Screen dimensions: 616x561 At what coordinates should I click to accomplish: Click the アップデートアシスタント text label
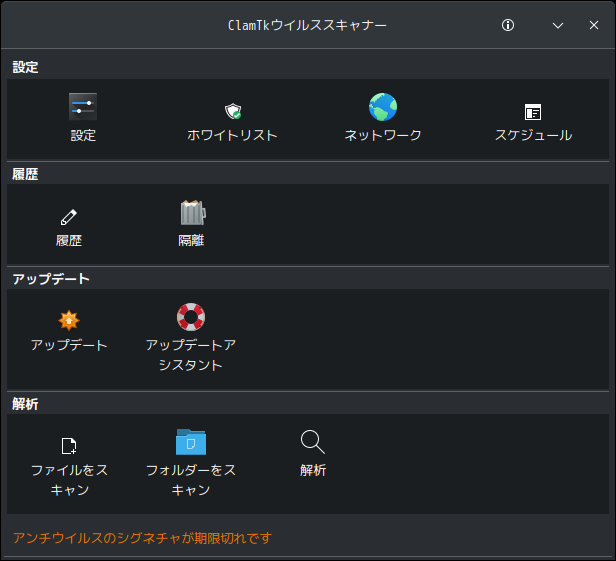(x=191, y=355)
